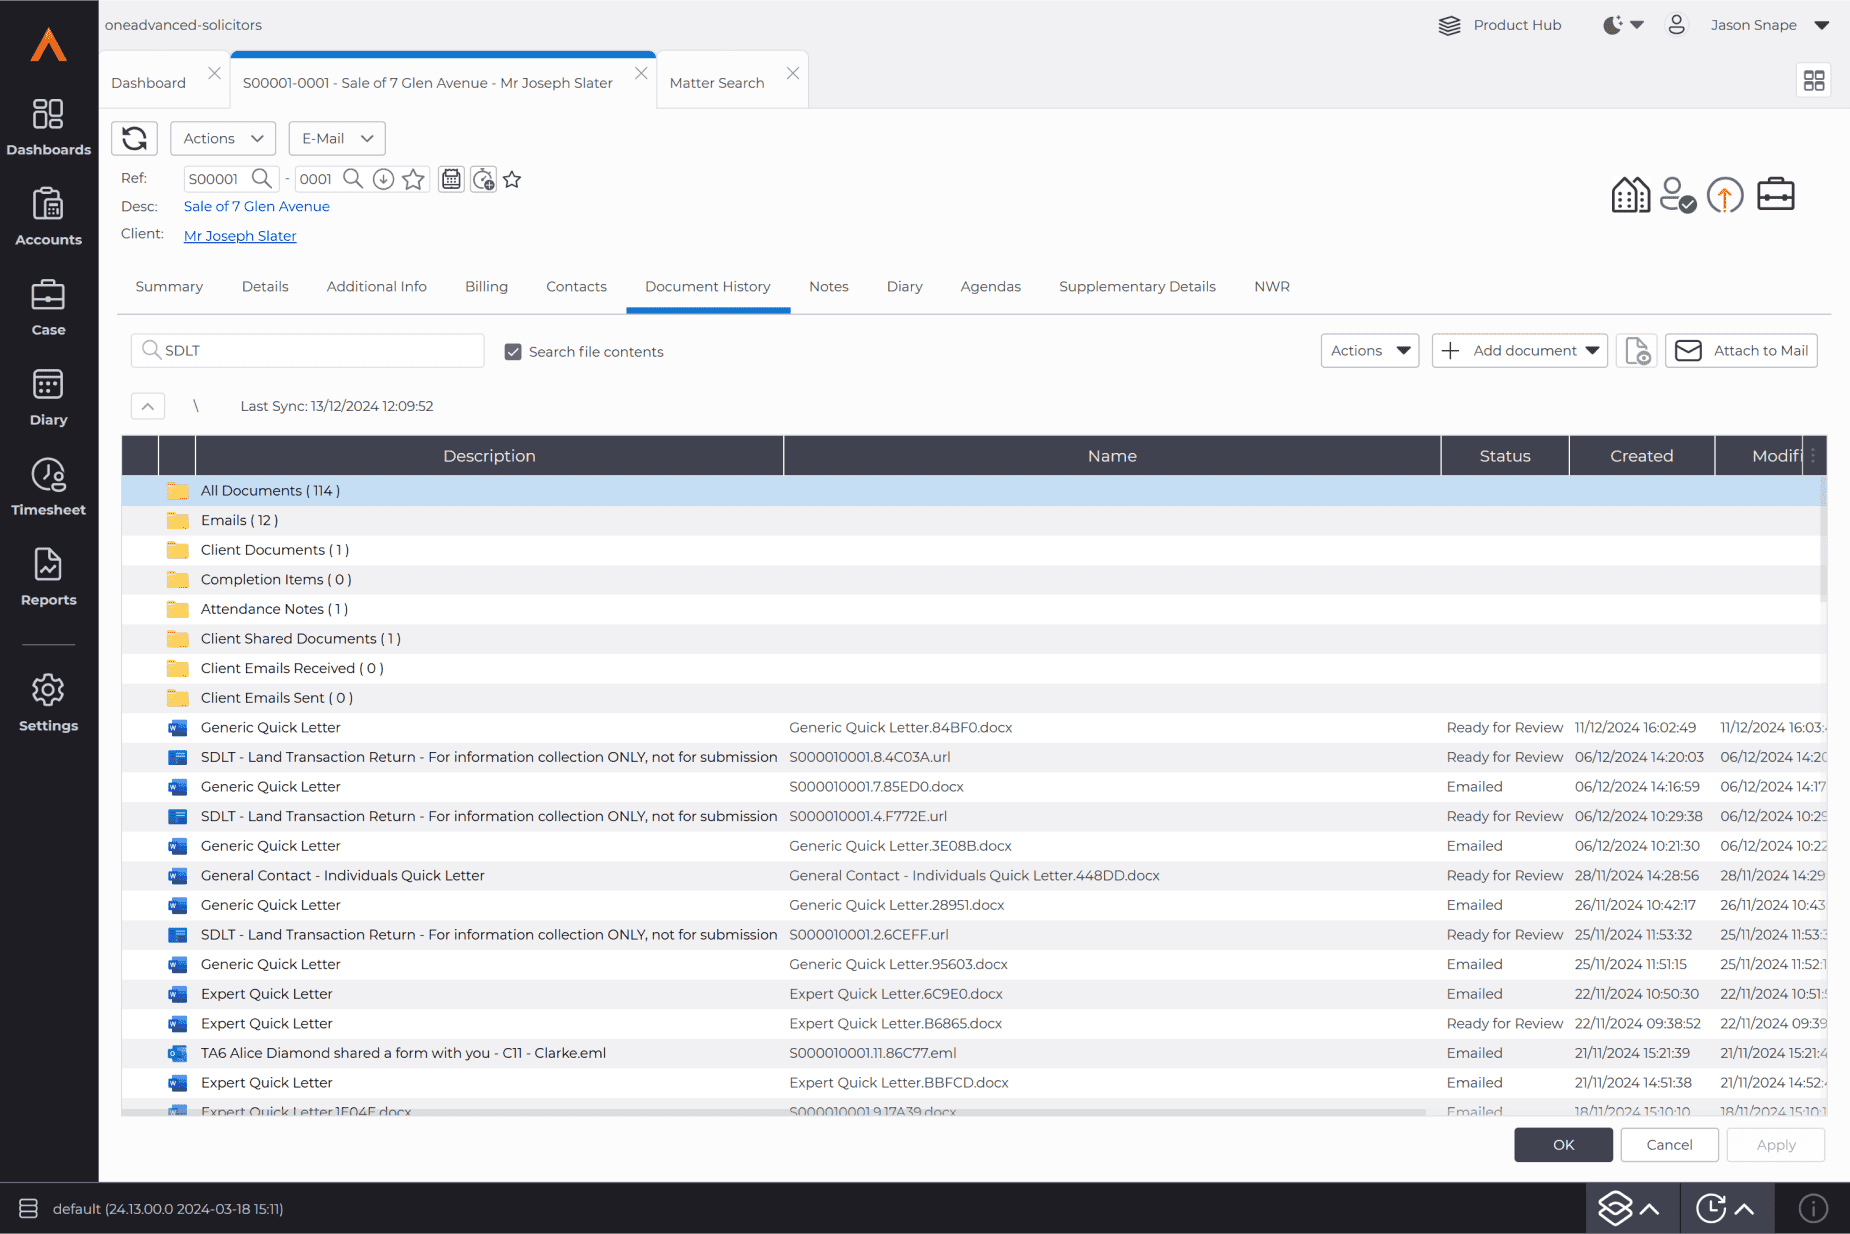
Task: Click the calendar icon beside matter reference
Action: (x=452, y=179)
